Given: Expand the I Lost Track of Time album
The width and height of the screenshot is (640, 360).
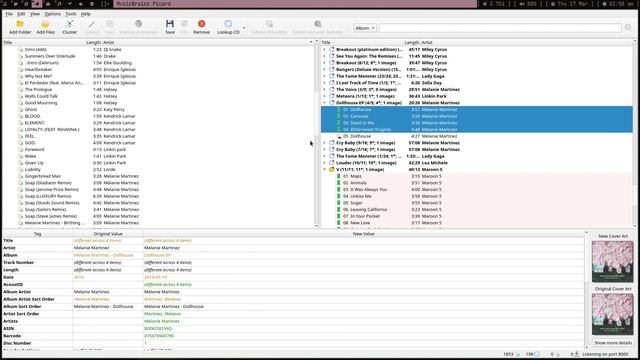Looking at the screenshot, I should click(324, 83).
